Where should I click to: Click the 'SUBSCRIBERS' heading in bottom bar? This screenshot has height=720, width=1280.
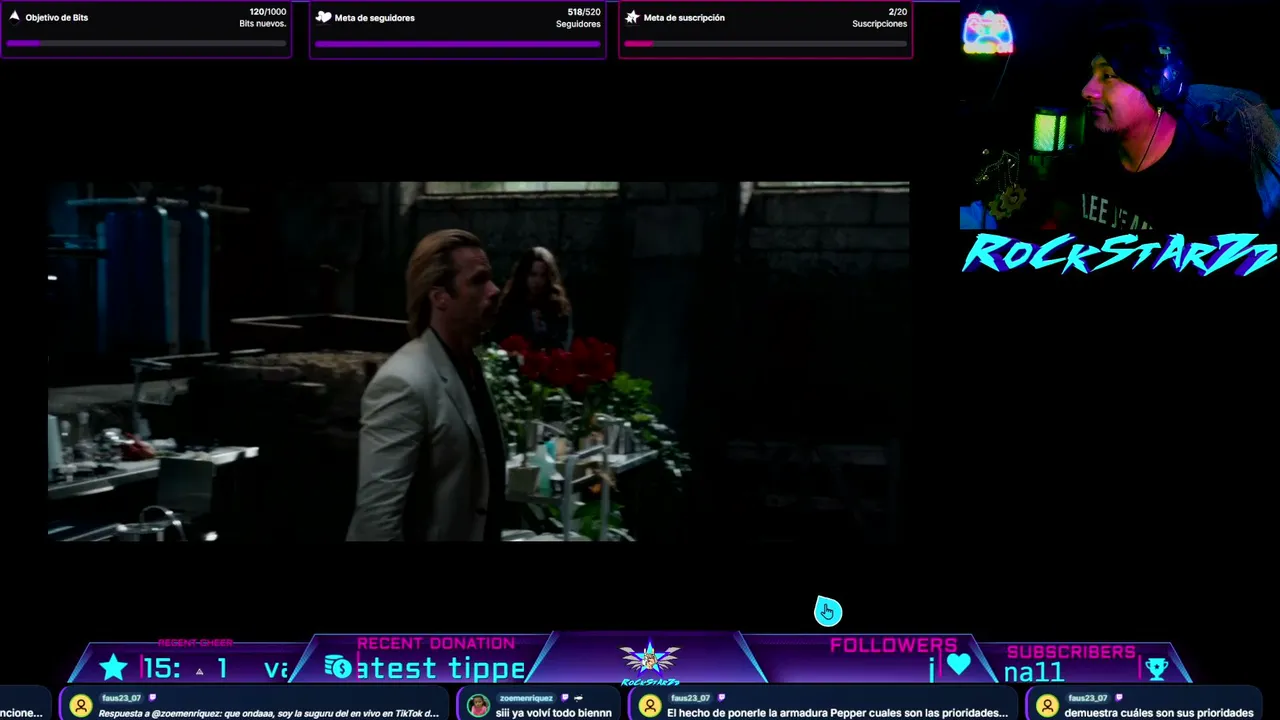point(1071,652)
